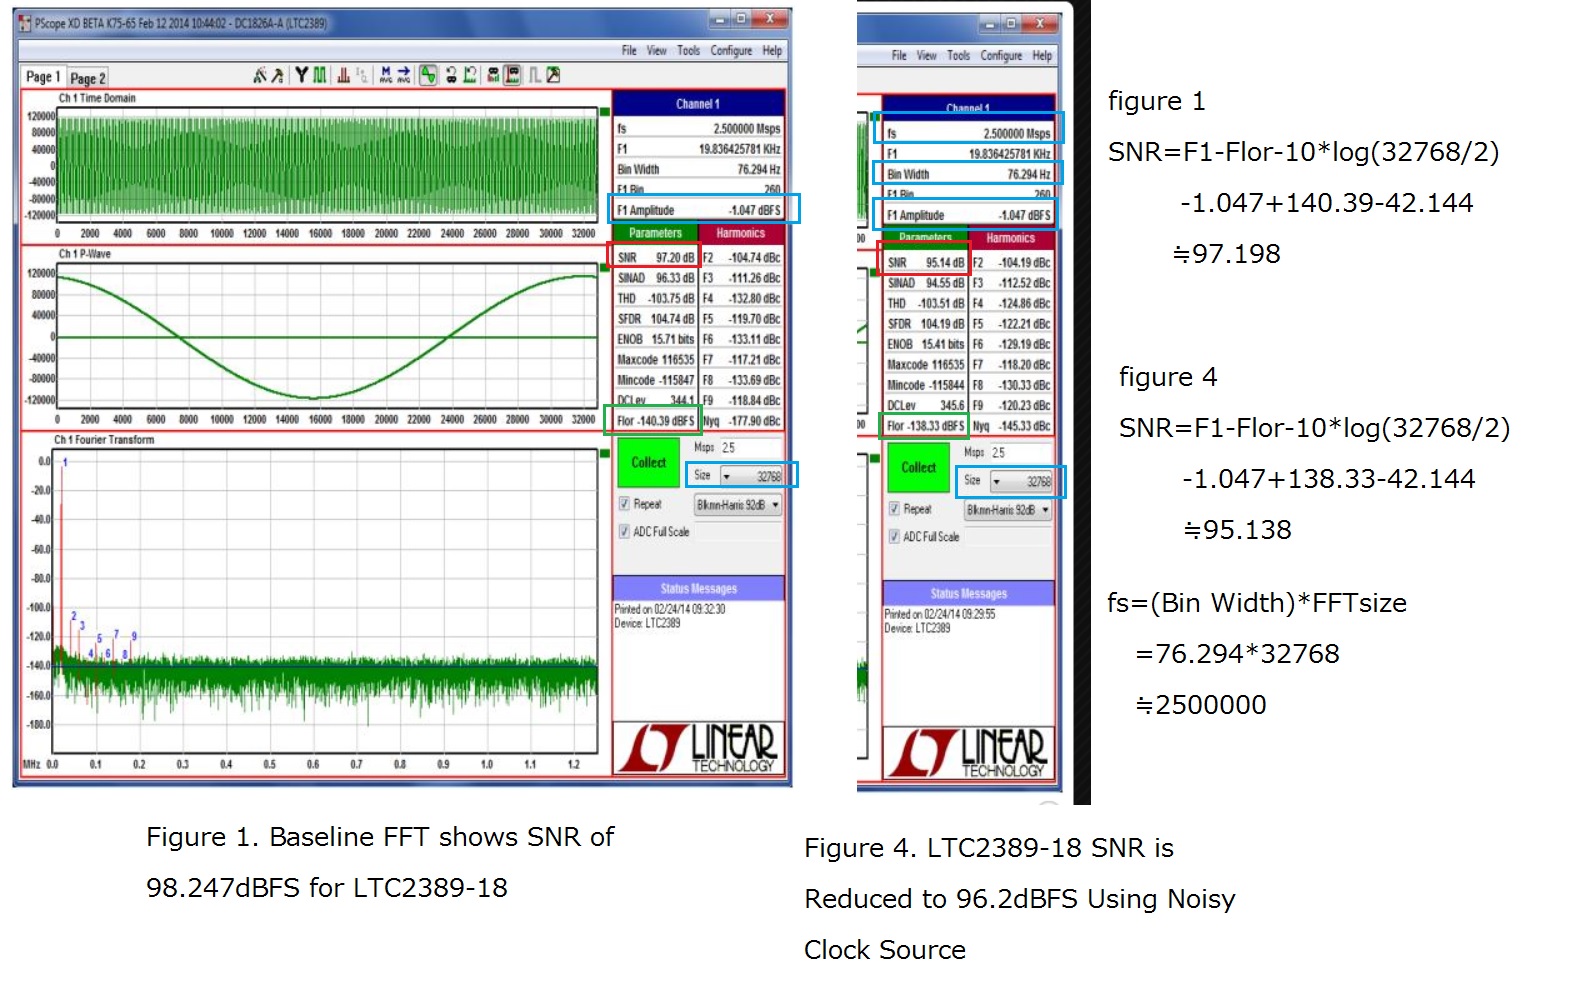Click the PScope app icon in the title bar
Screen dimensions: 1574x996
pos(25,23)
